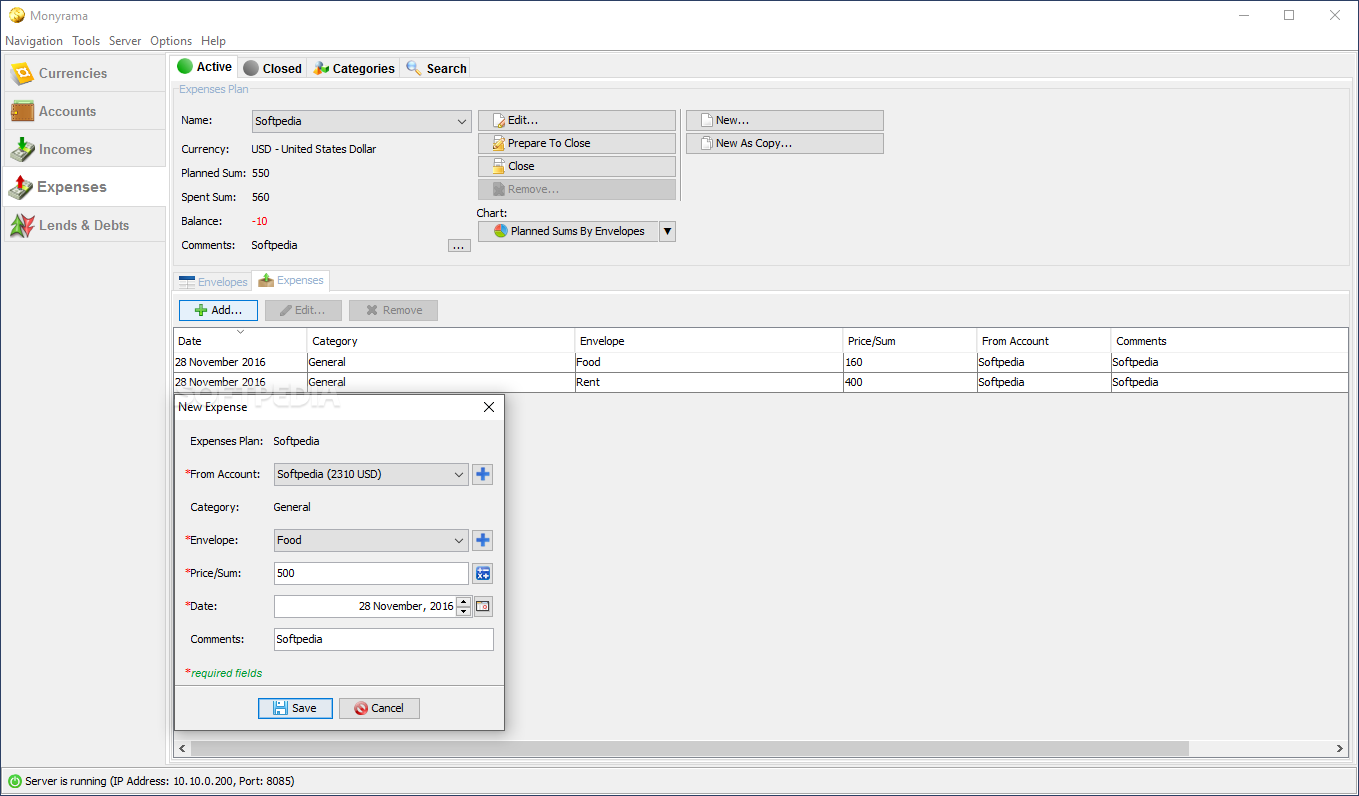Open the chart type arrow dropdown
Viewport: 1359px width, 796px height.
coord(668,232)
